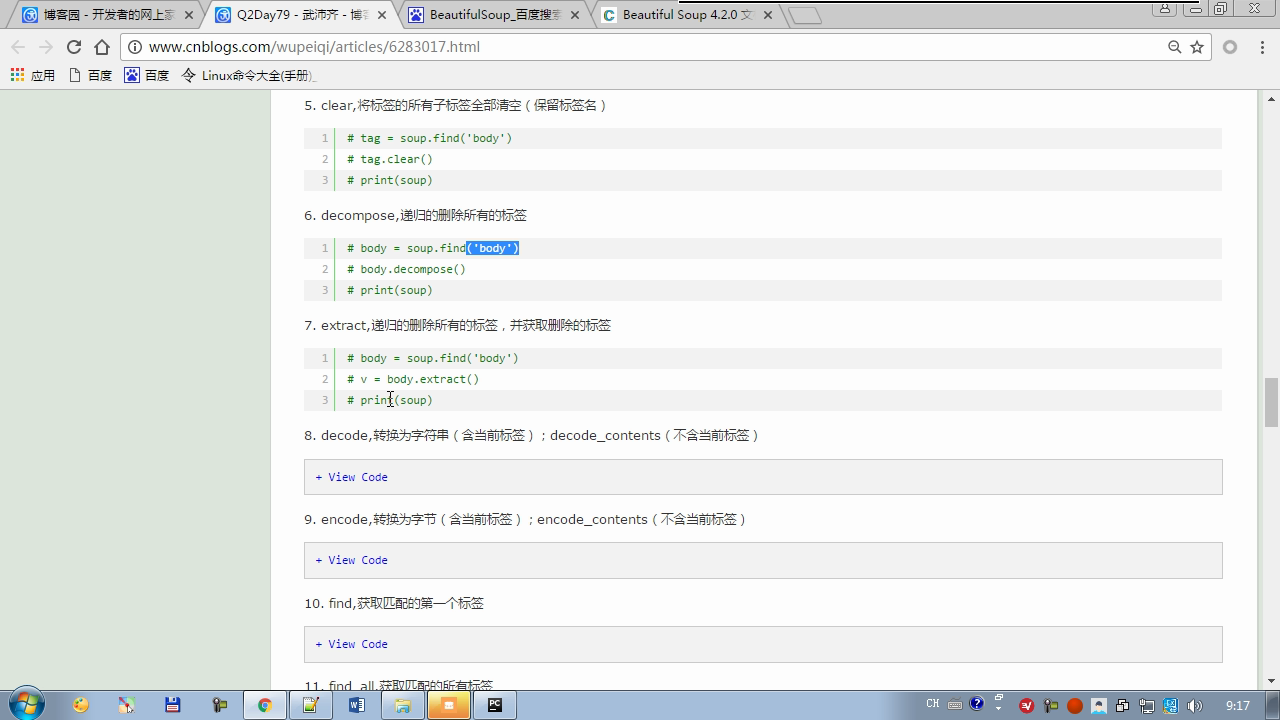Expand View Code under find section
Image resolution: width=1280 pixels, height=720 pixels.
(x=352, y=644)
